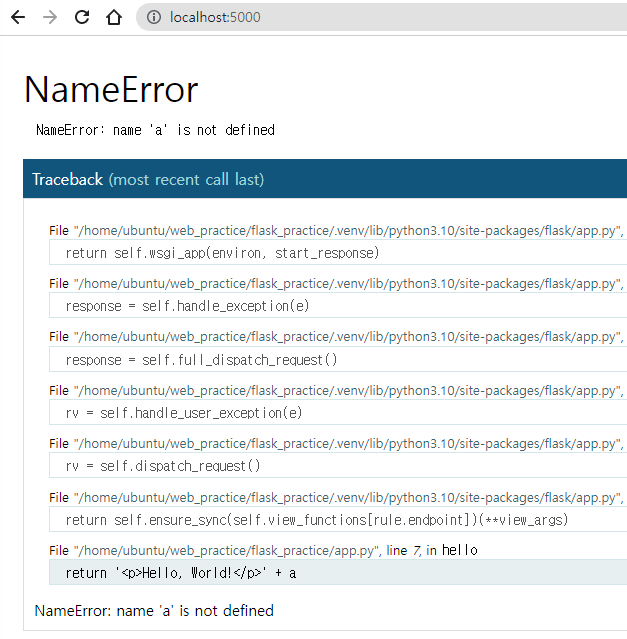The width and height of the screenshot is (627, 639).
Task: Expand the self.handle_exception(e) code frame
Action: [338, 306]
